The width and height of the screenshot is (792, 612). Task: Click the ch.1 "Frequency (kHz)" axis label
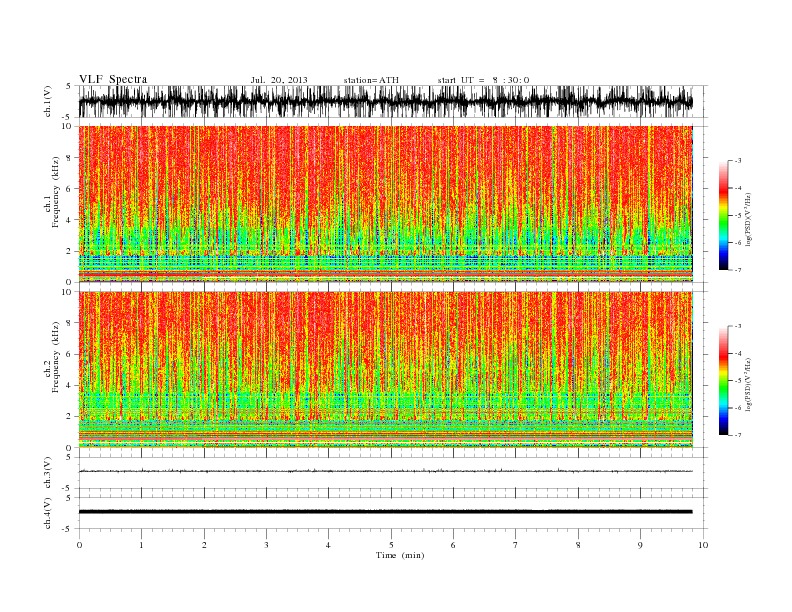[x=56, y=192]
